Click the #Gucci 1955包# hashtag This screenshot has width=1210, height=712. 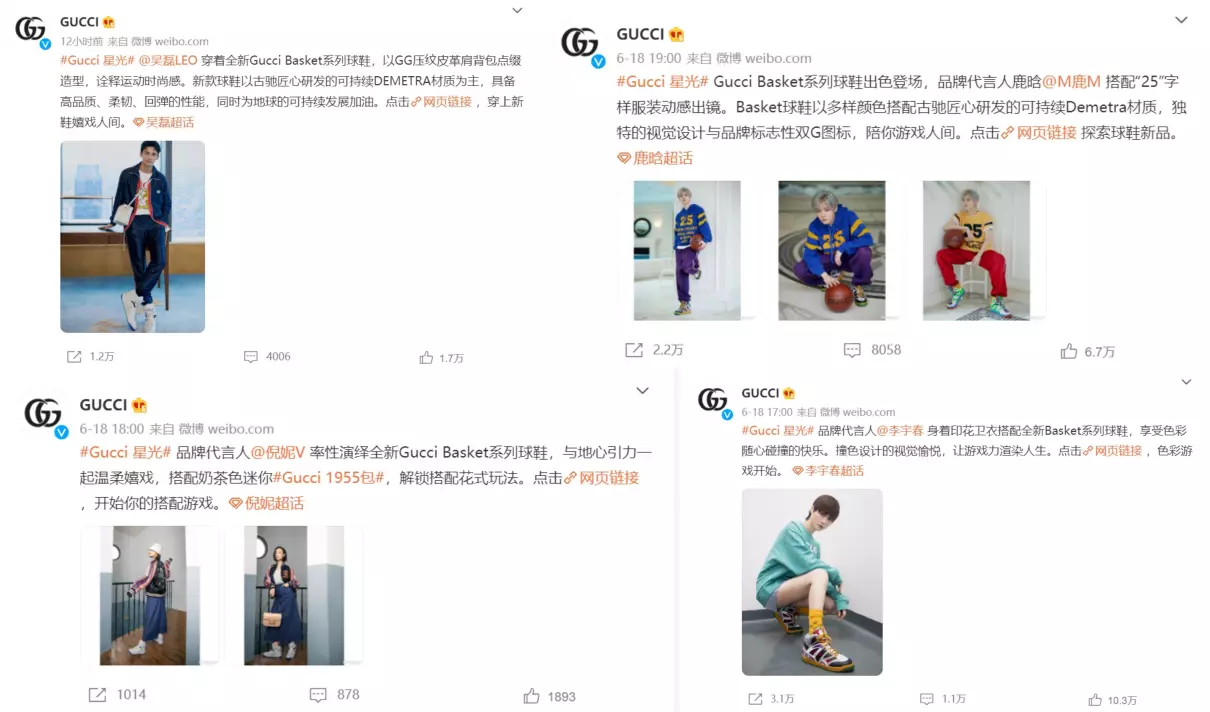328,478
